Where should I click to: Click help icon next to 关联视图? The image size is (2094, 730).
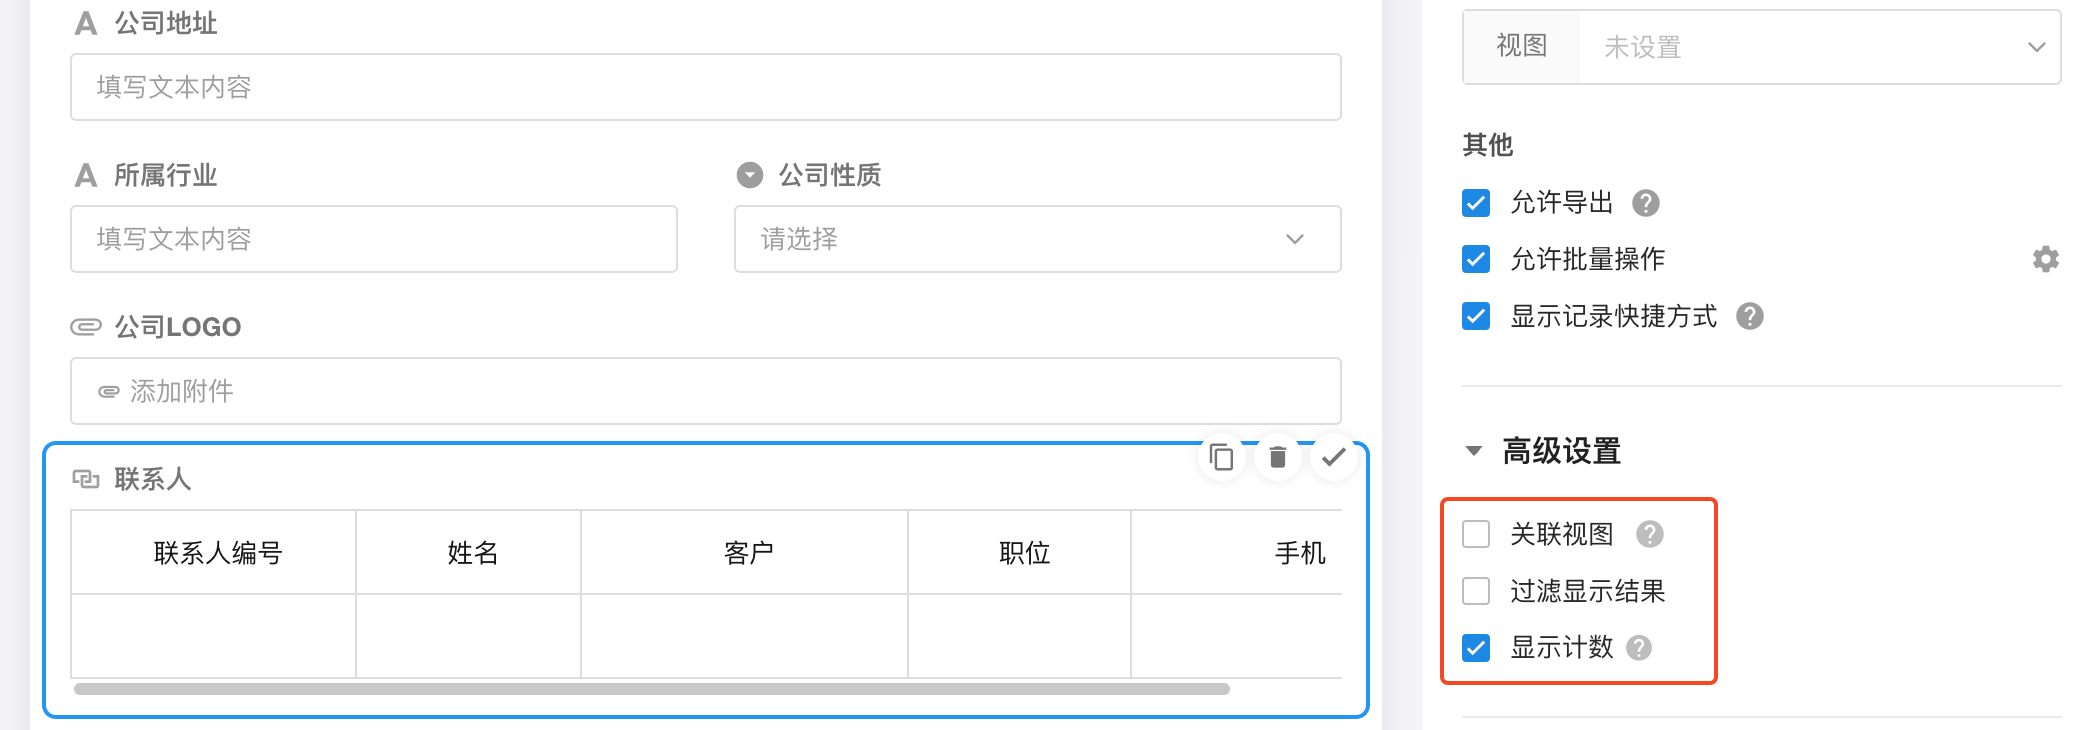coord(1649,534)
